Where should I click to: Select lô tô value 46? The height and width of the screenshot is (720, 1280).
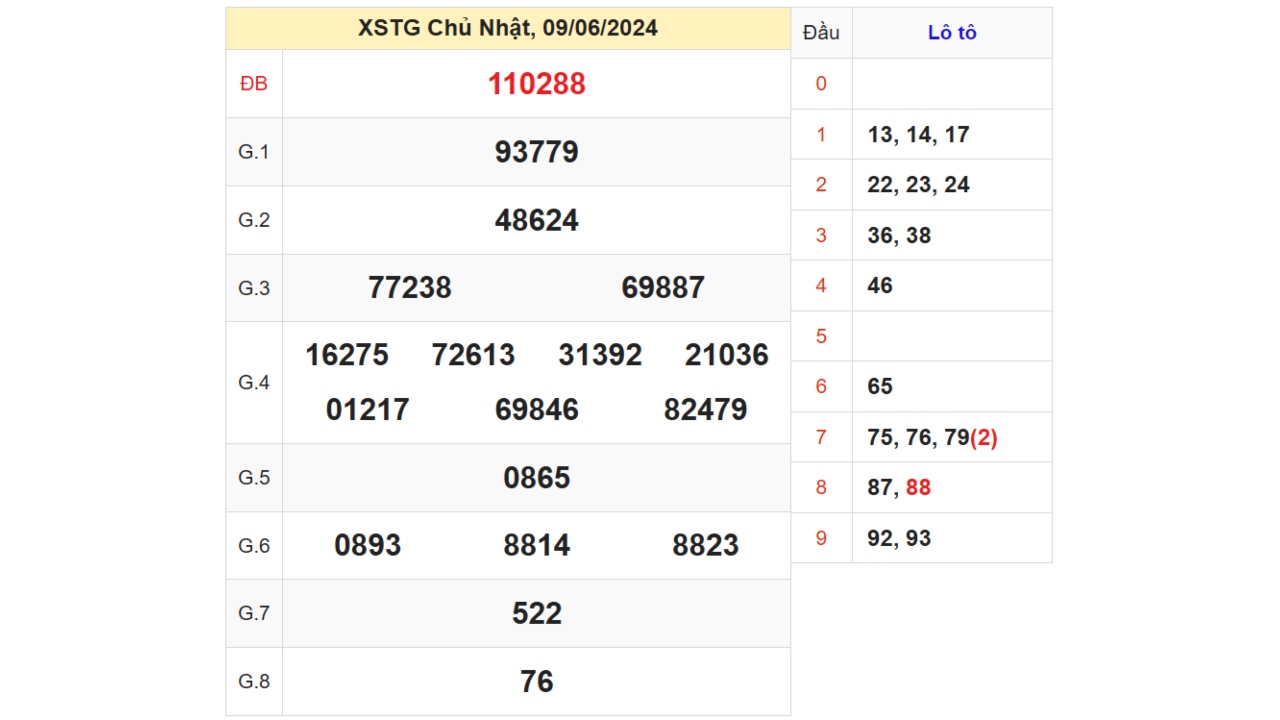[x=880, y=286]
